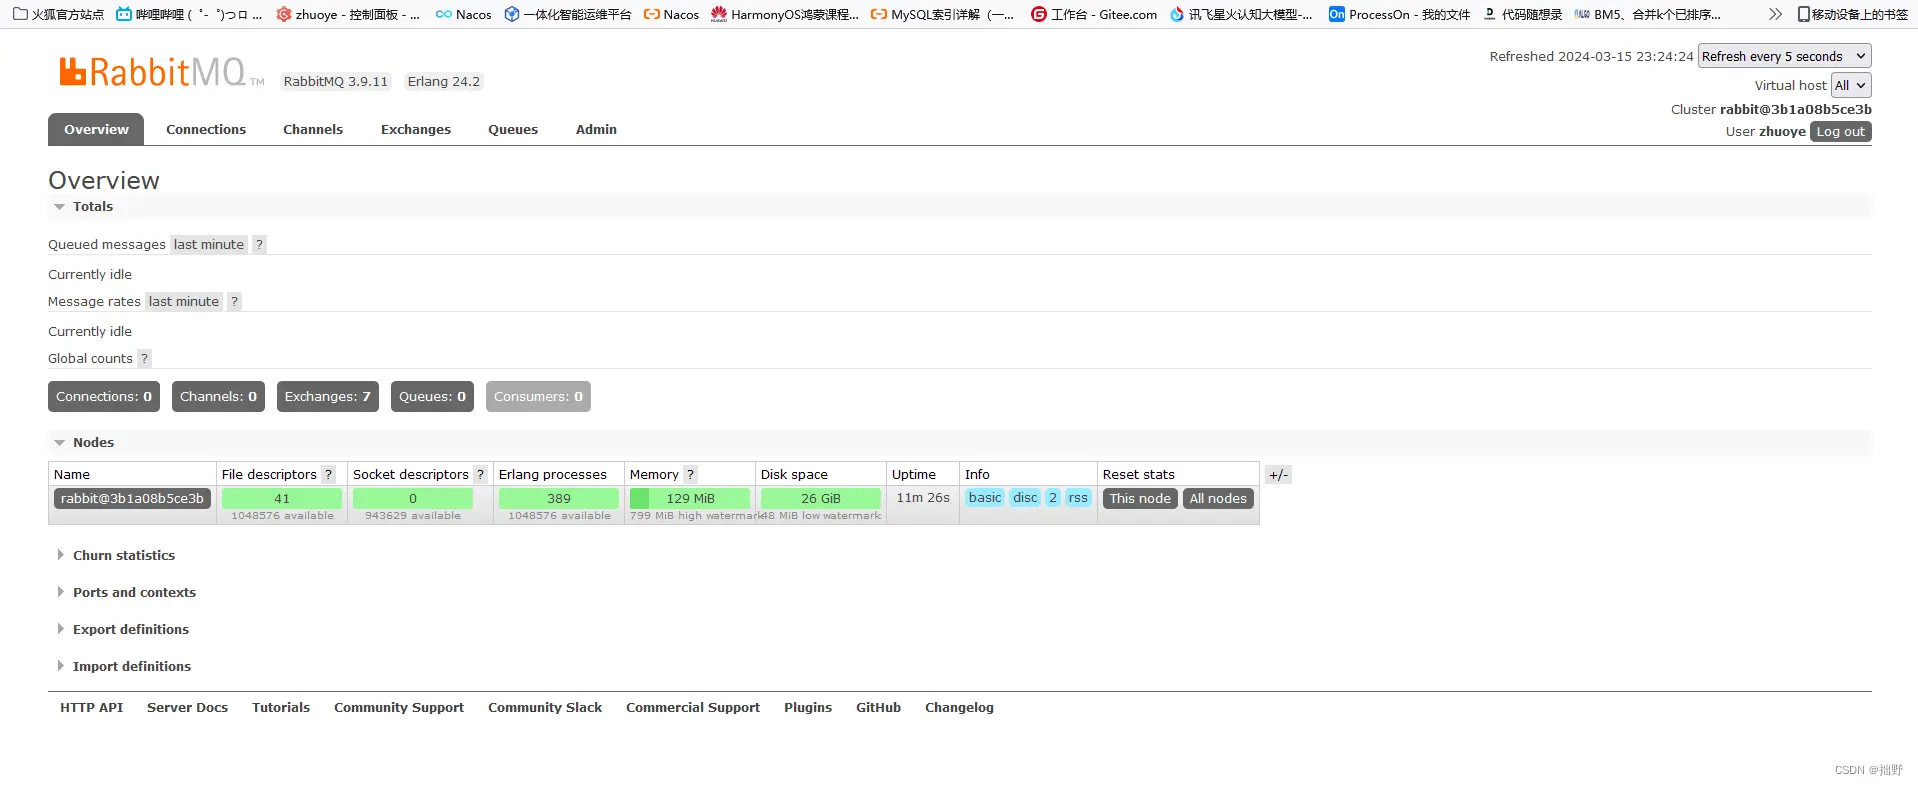The height and width of the screenshot is (785, 1918).
Task: Click the Connections: 0 count button
Action: point(104,396)
